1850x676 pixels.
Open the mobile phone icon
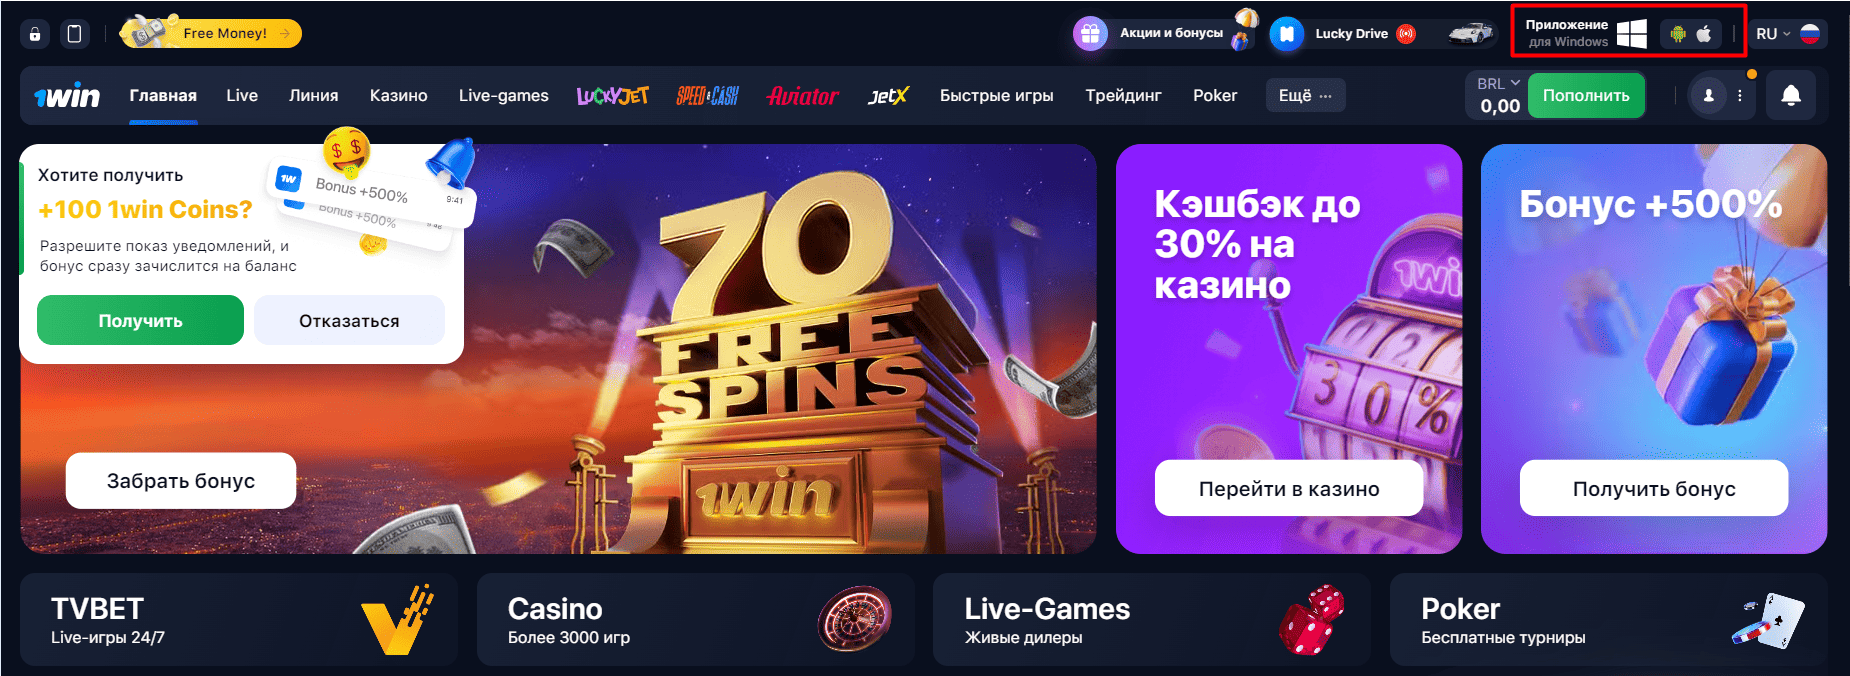click(x=74, y=34)
